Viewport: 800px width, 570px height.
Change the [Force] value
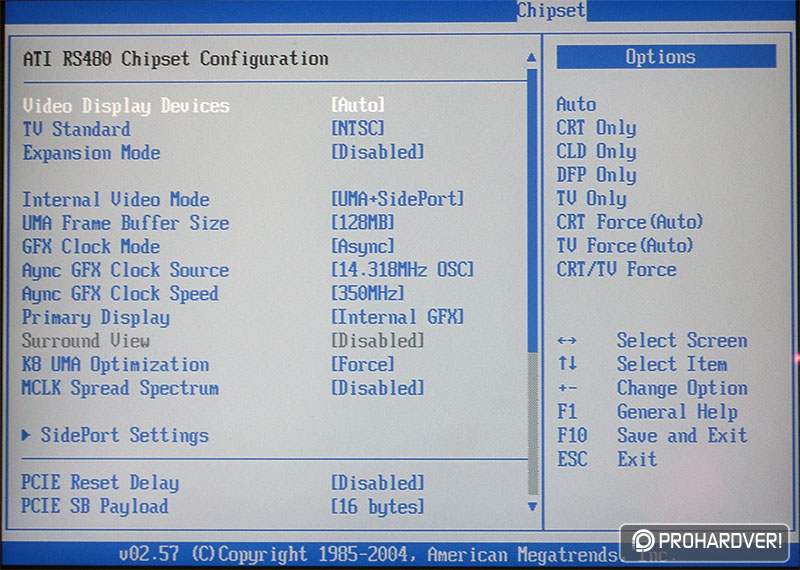[363, 364]
